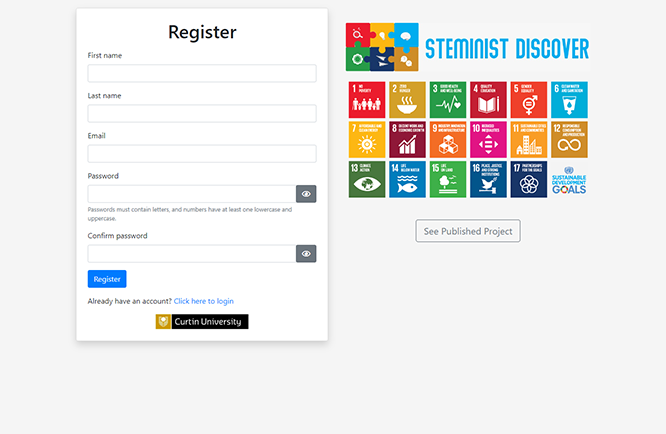Open the Click here to login link
Image resolution: width=666 pixels, height=434 pixels.
203,301
